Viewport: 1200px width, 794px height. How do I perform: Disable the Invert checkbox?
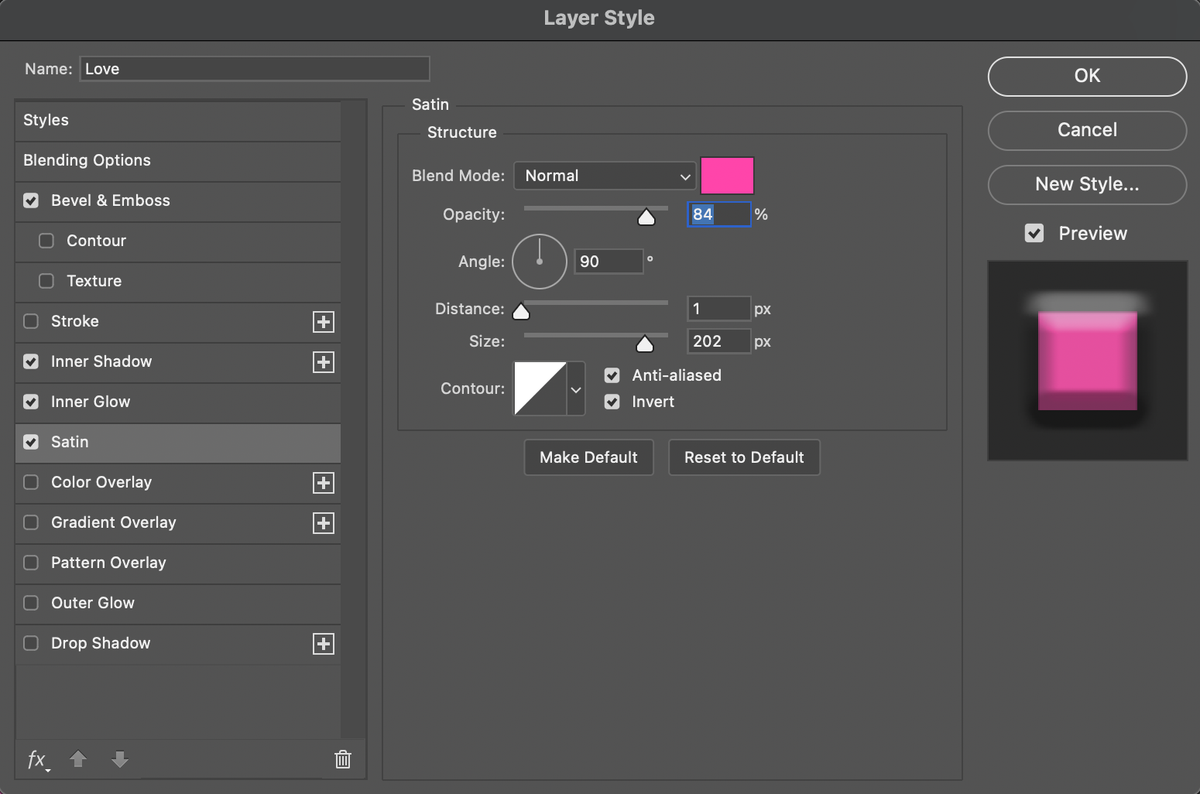pyautogui.click(x=612, y=402)
